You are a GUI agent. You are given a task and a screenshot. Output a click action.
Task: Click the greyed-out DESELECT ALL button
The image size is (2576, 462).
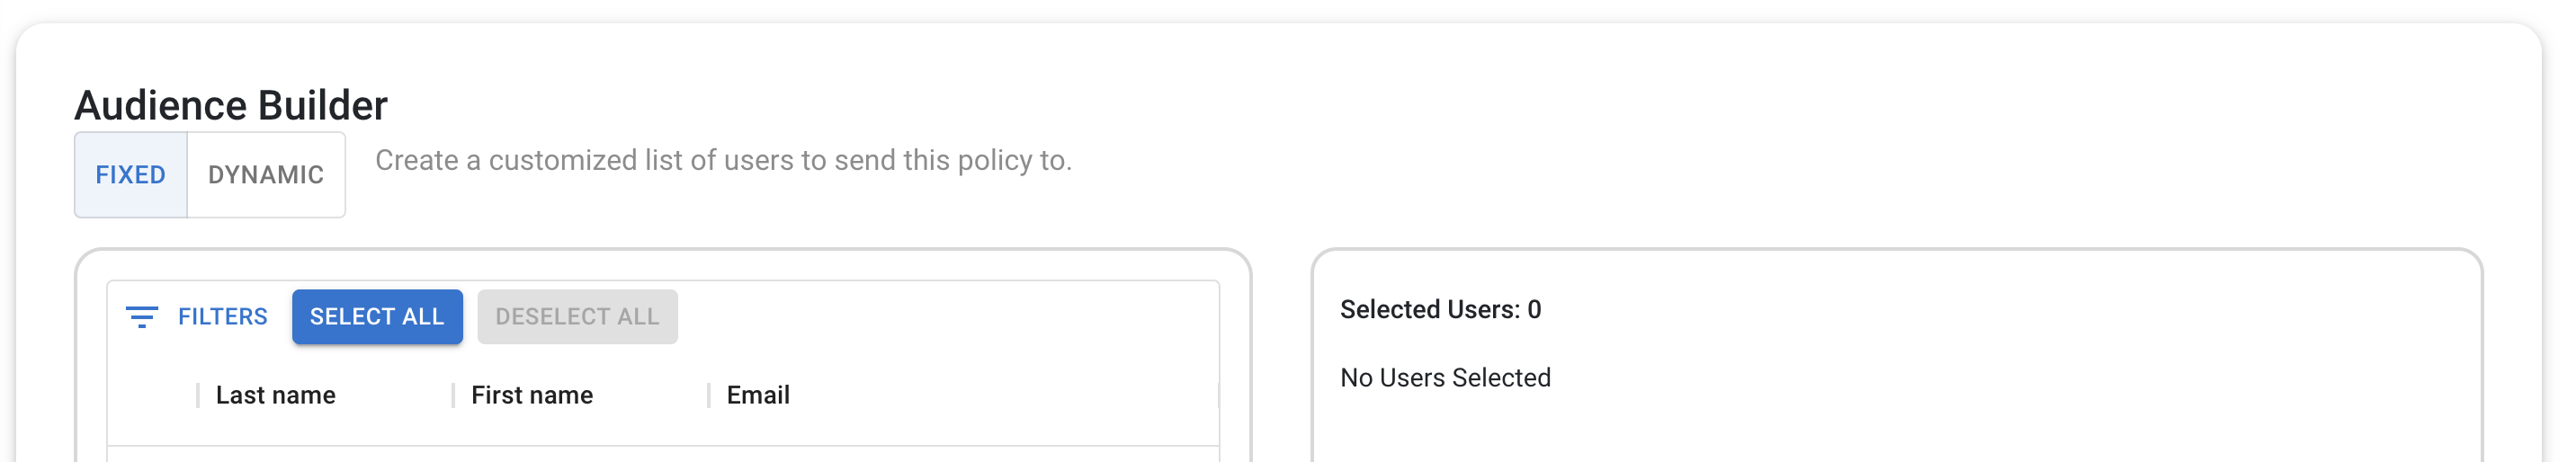(577, 317)
